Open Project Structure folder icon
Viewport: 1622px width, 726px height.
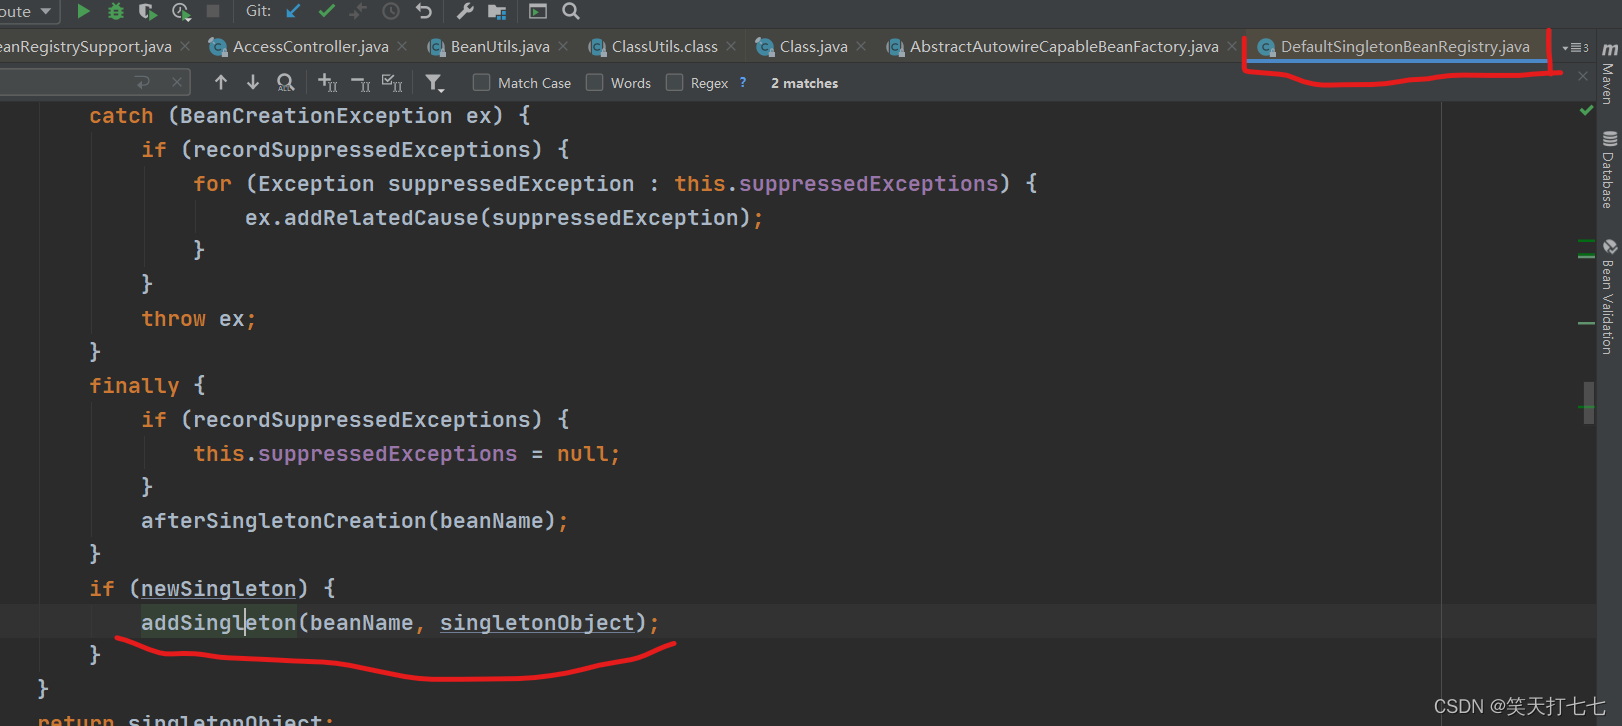tap(497, 11)
